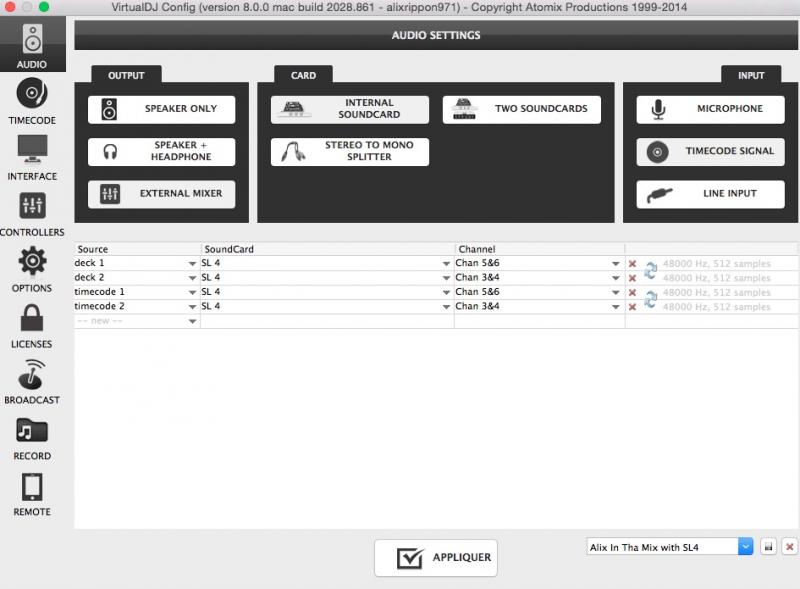Open source dropdown for deck 2
The width and height of the screenshot is (800, 589).
click(x=192, y=278)
